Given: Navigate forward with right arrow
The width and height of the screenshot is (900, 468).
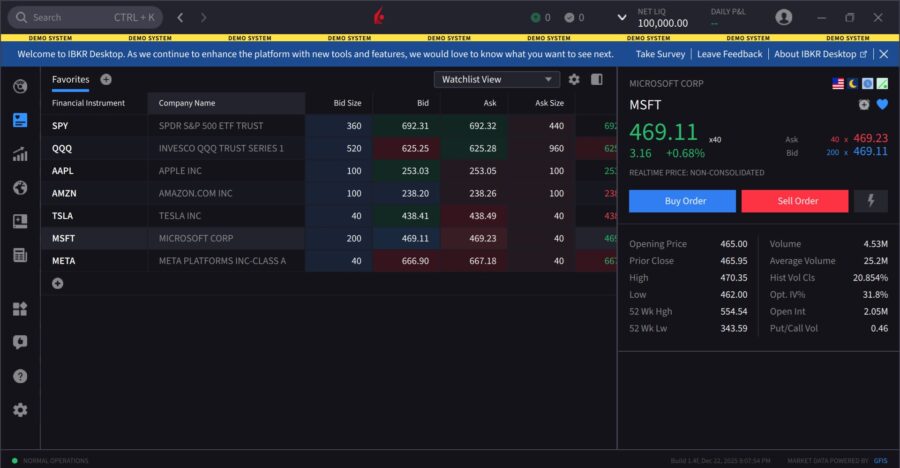Looking at the screenshot, I should [203, 17].
